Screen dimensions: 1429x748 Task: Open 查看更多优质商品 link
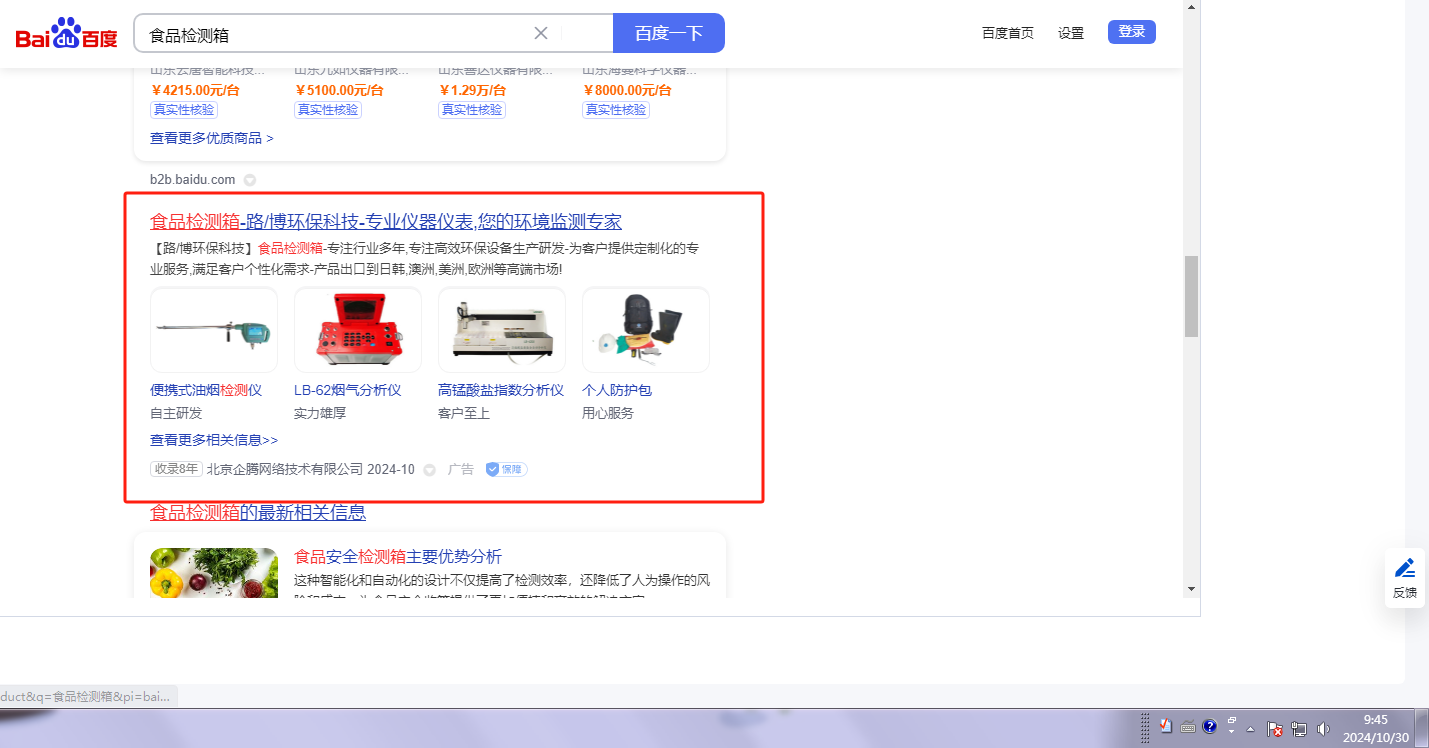(x=212, y=138)
